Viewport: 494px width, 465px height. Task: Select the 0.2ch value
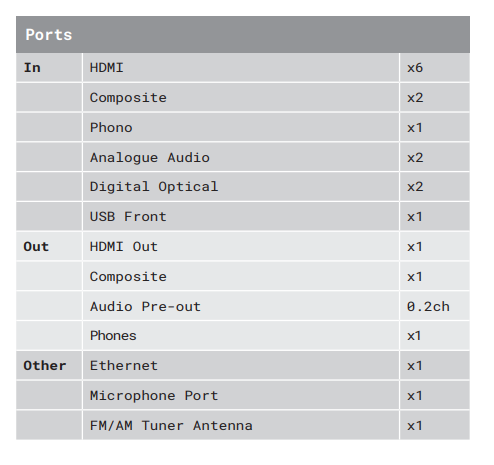click(x=428, y=306)
